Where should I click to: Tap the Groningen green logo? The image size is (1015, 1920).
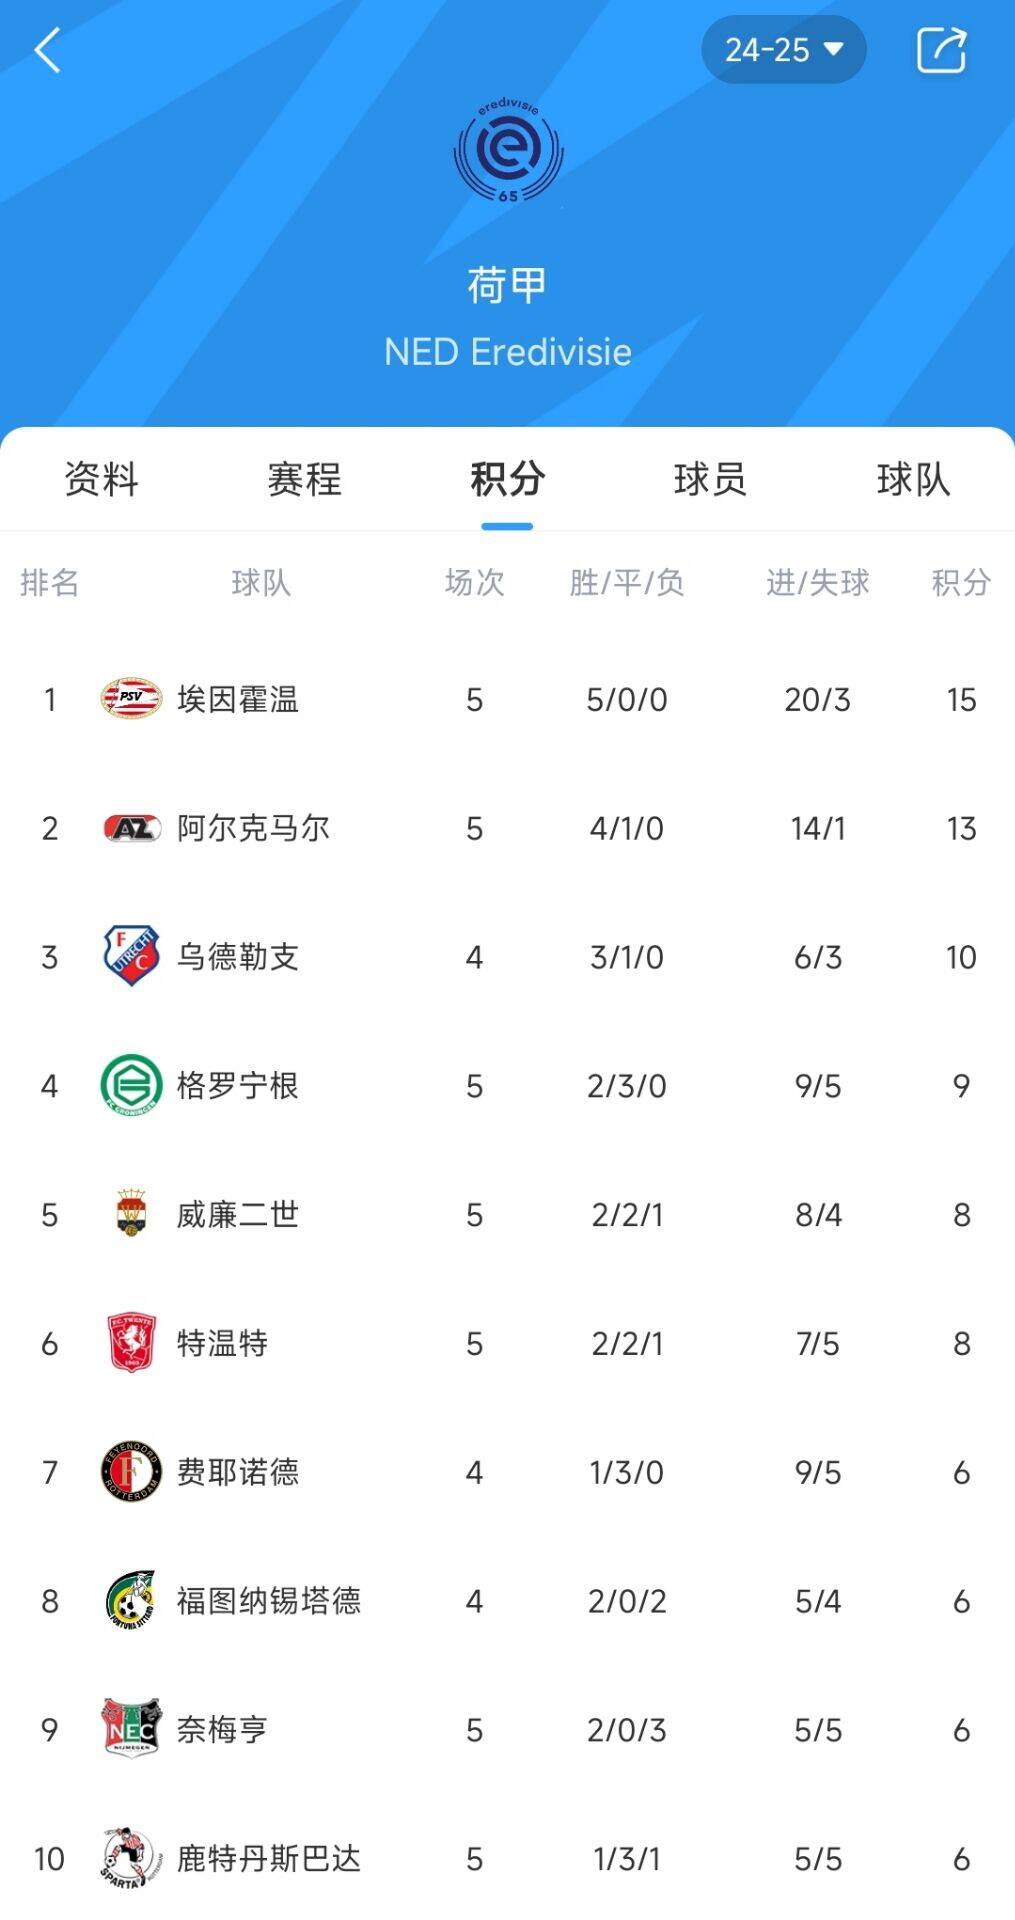(131, 1085)
